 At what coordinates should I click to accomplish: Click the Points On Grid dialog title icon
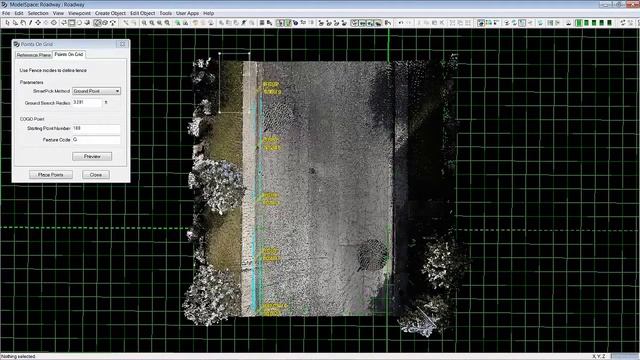[x=17, y=44]
